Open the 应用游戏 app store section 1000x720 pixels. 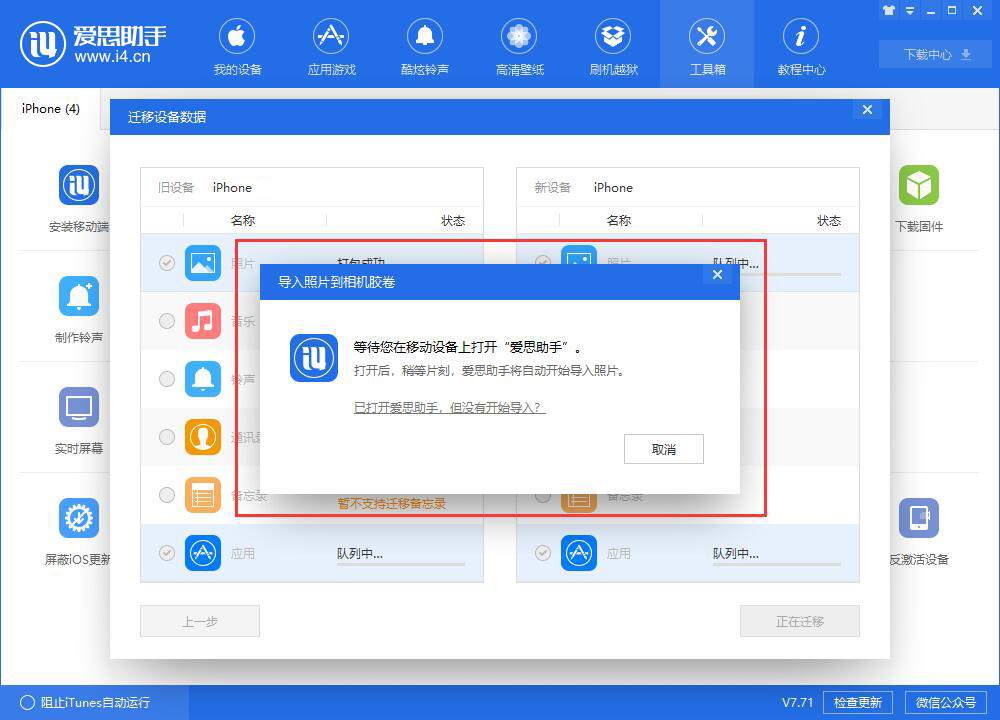click(x=331, y=45)
